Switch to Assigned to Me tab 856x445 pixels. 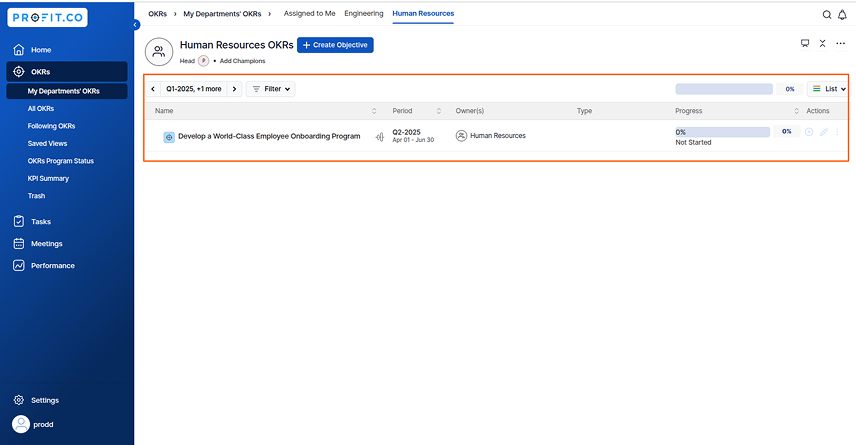(310, 14)
